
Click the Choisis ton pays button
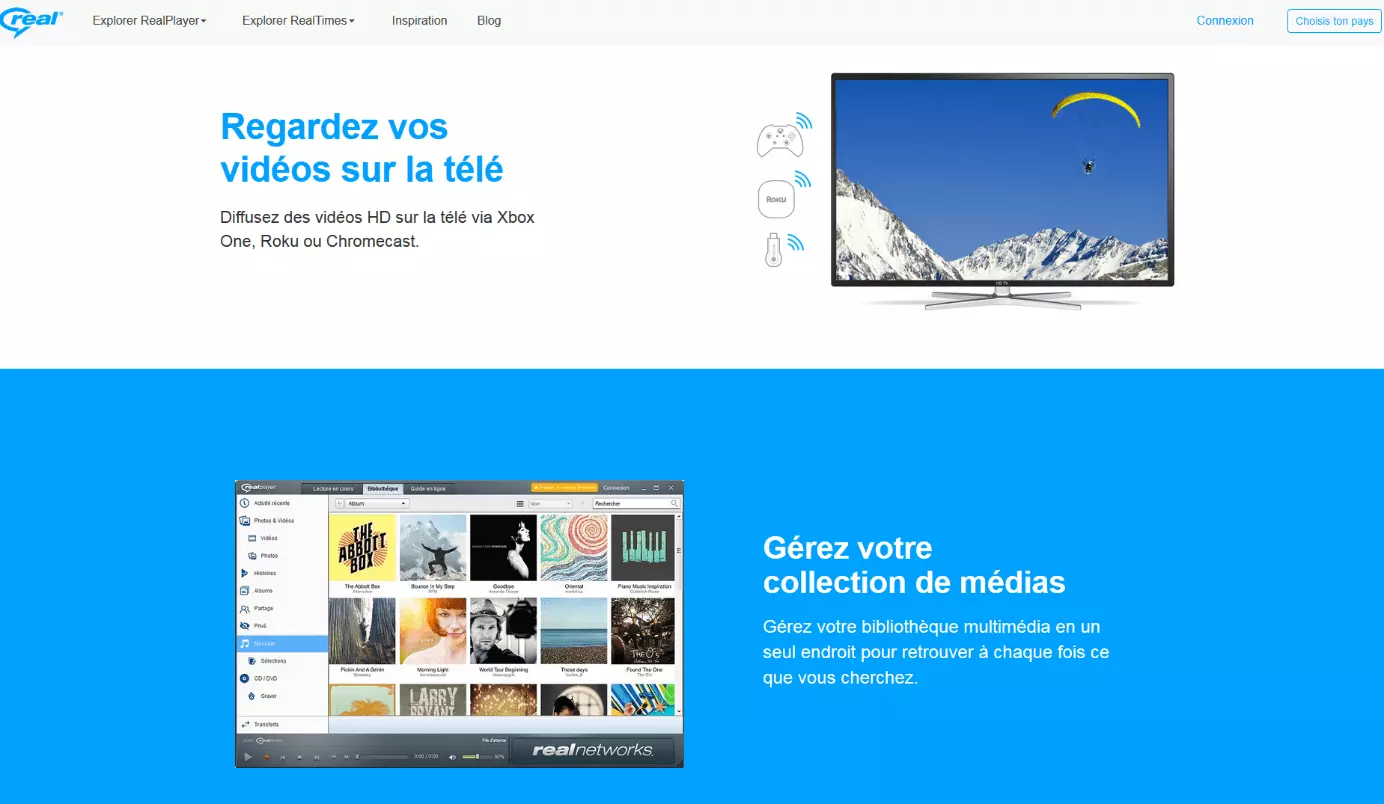(1334, 21)
